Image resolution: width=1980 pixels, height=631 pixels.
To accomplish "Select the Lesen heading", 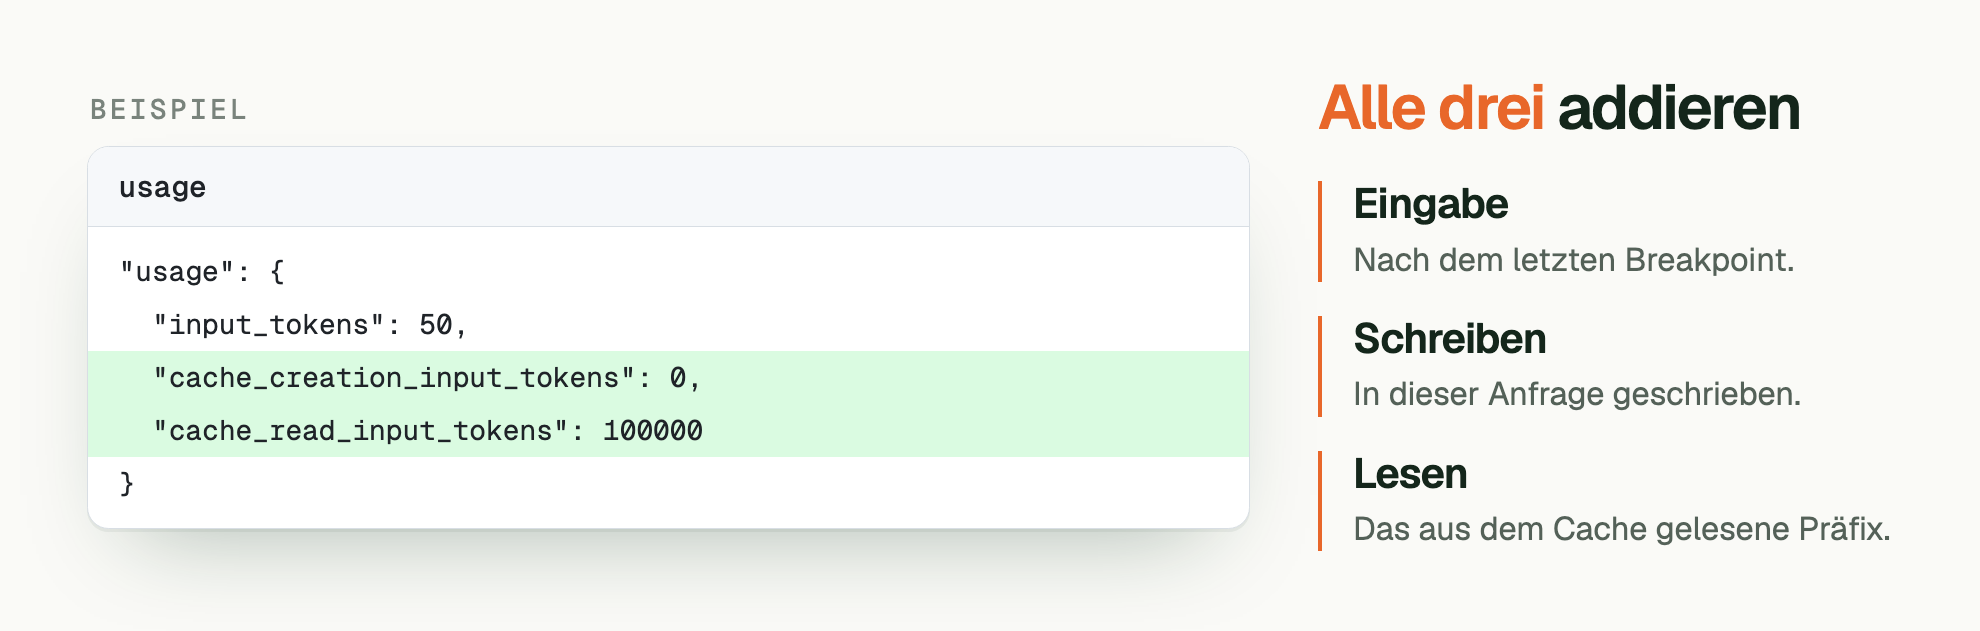I will pos(1410,474).
